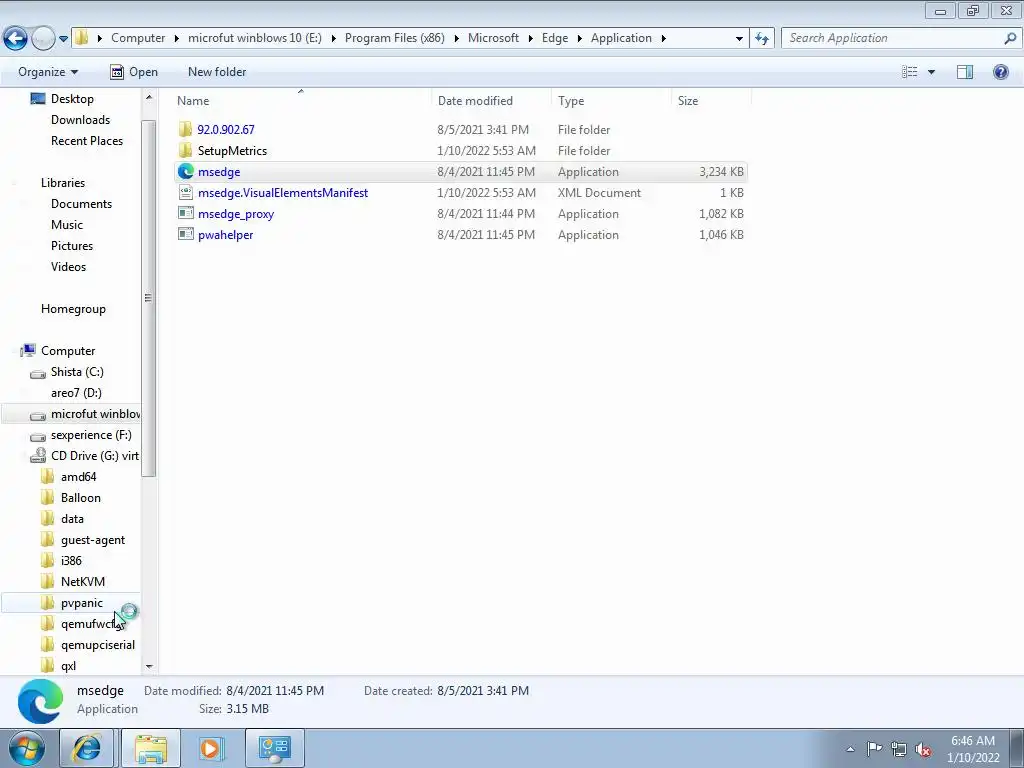Click the search magnifier icon
Viewport: 1024px width, 768px height.
1010,38
